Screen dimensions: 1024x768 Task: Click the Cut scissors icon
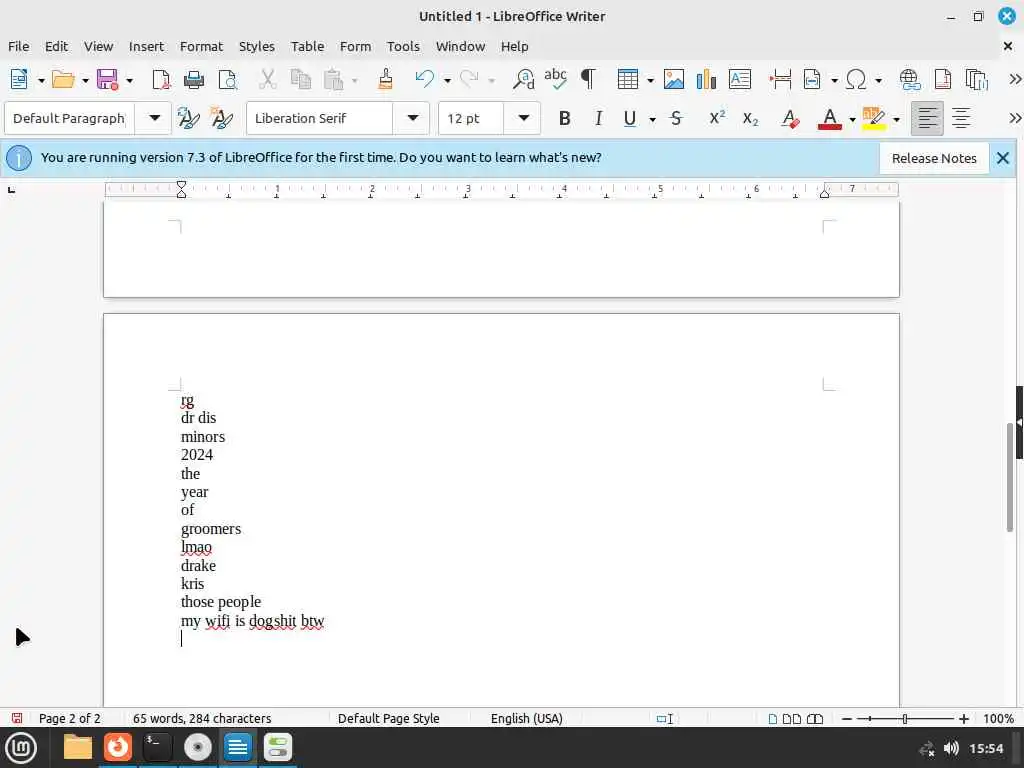267,80
